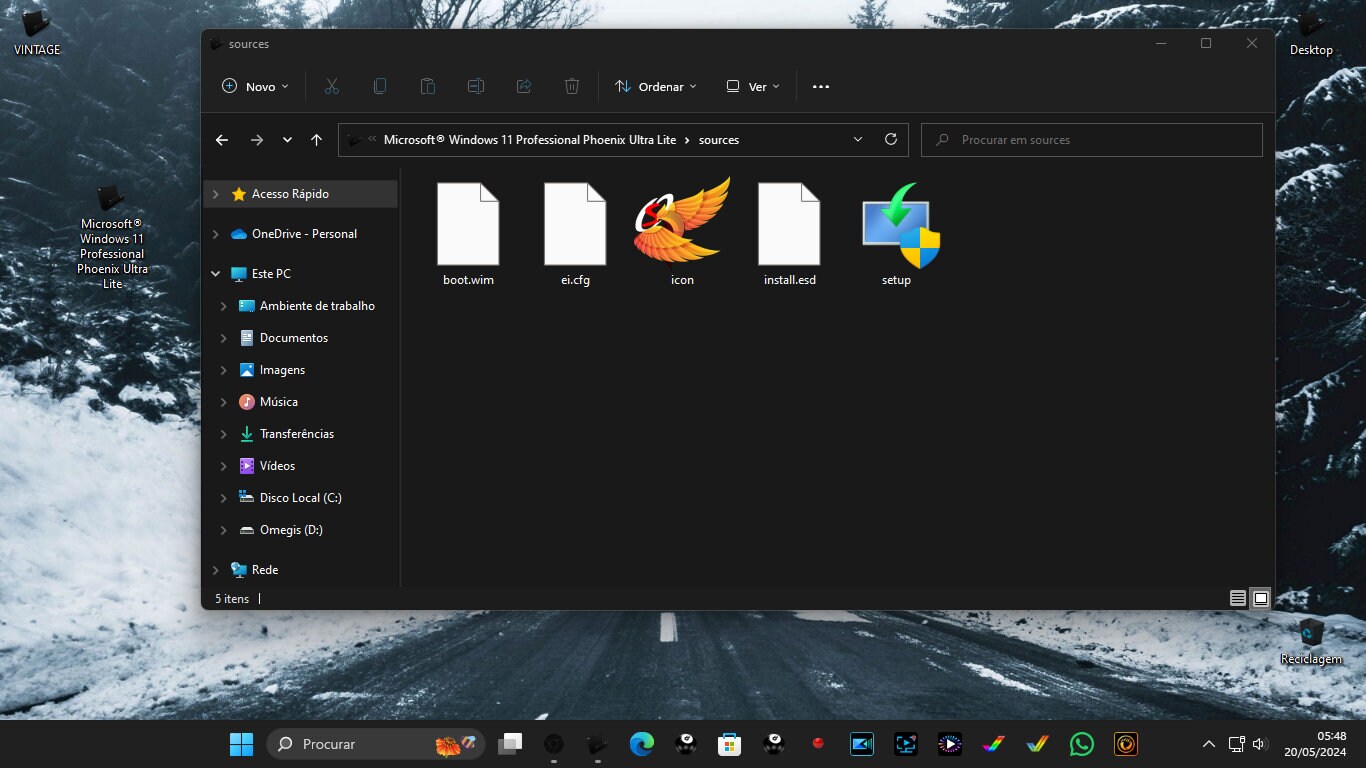Open WhatsApp from the taskbar
The image size is (1366, 768).
[1083, 744]
